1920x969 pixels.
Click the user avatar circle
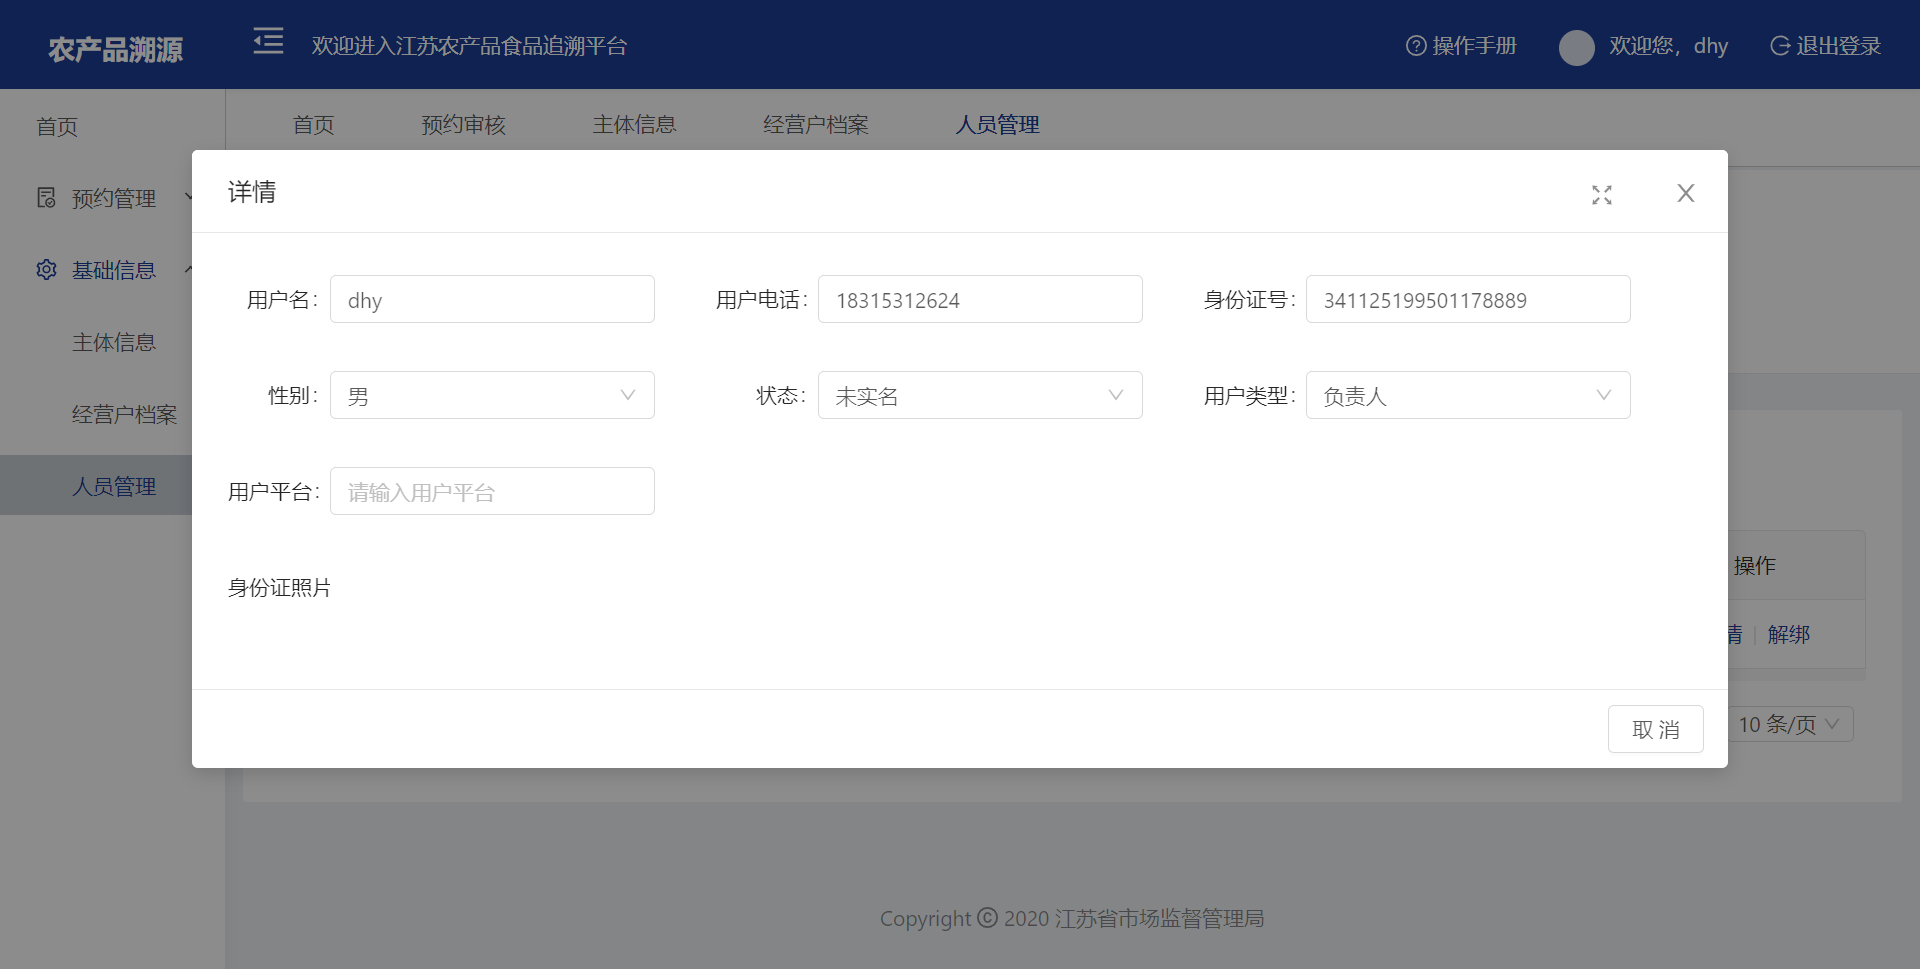1576,47
